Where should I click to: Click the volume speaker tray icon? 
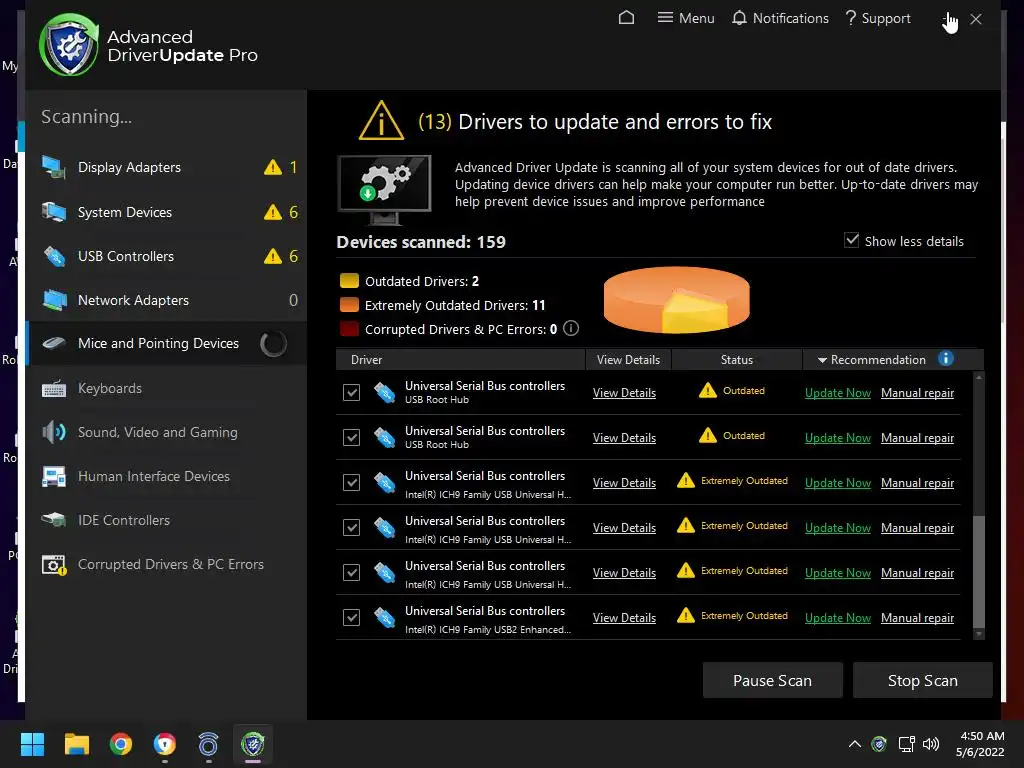(x=931, y=744)
